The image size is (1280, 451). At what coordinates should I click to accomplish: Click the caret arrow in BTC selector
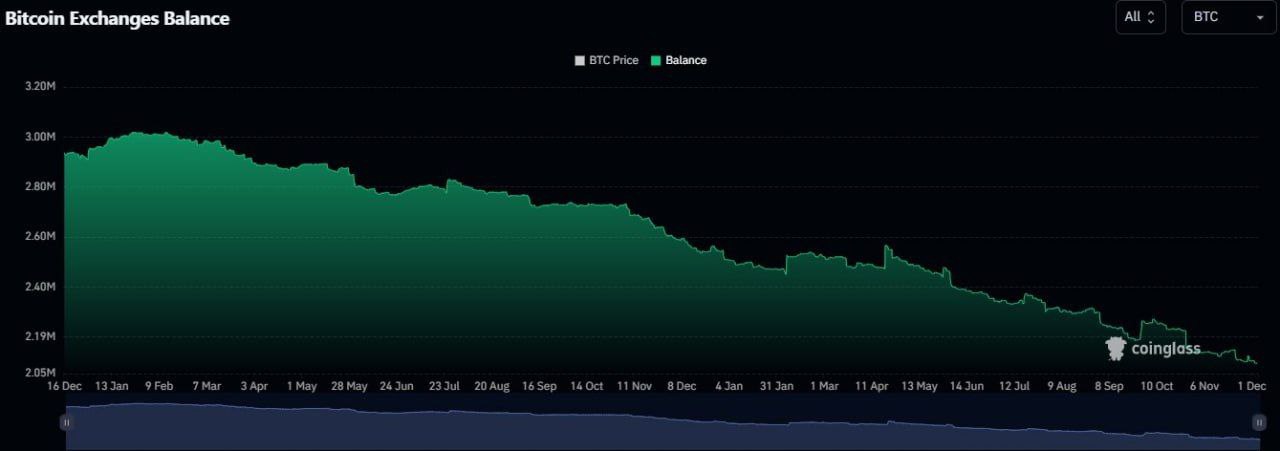click(x=1259, y=18)
